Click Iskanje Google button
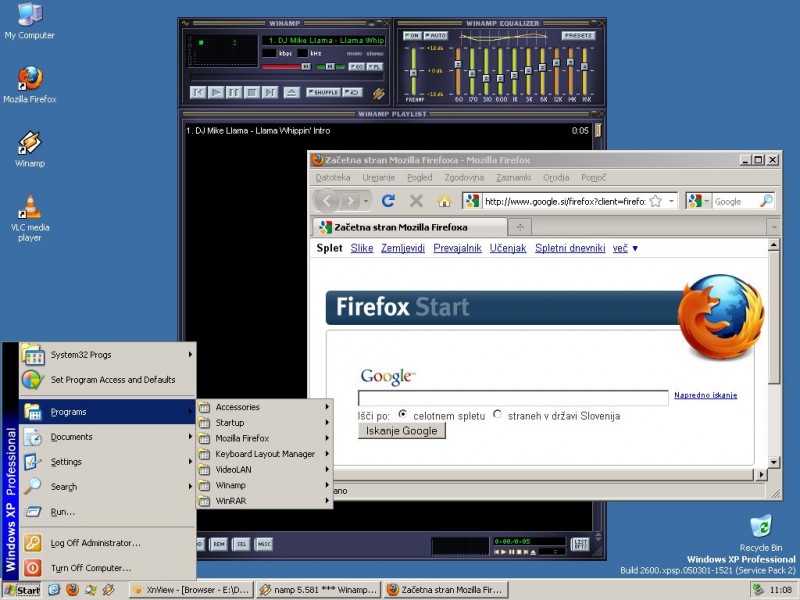Image resolution: width=800 pixels, height=600 pixels. [402, 431]
